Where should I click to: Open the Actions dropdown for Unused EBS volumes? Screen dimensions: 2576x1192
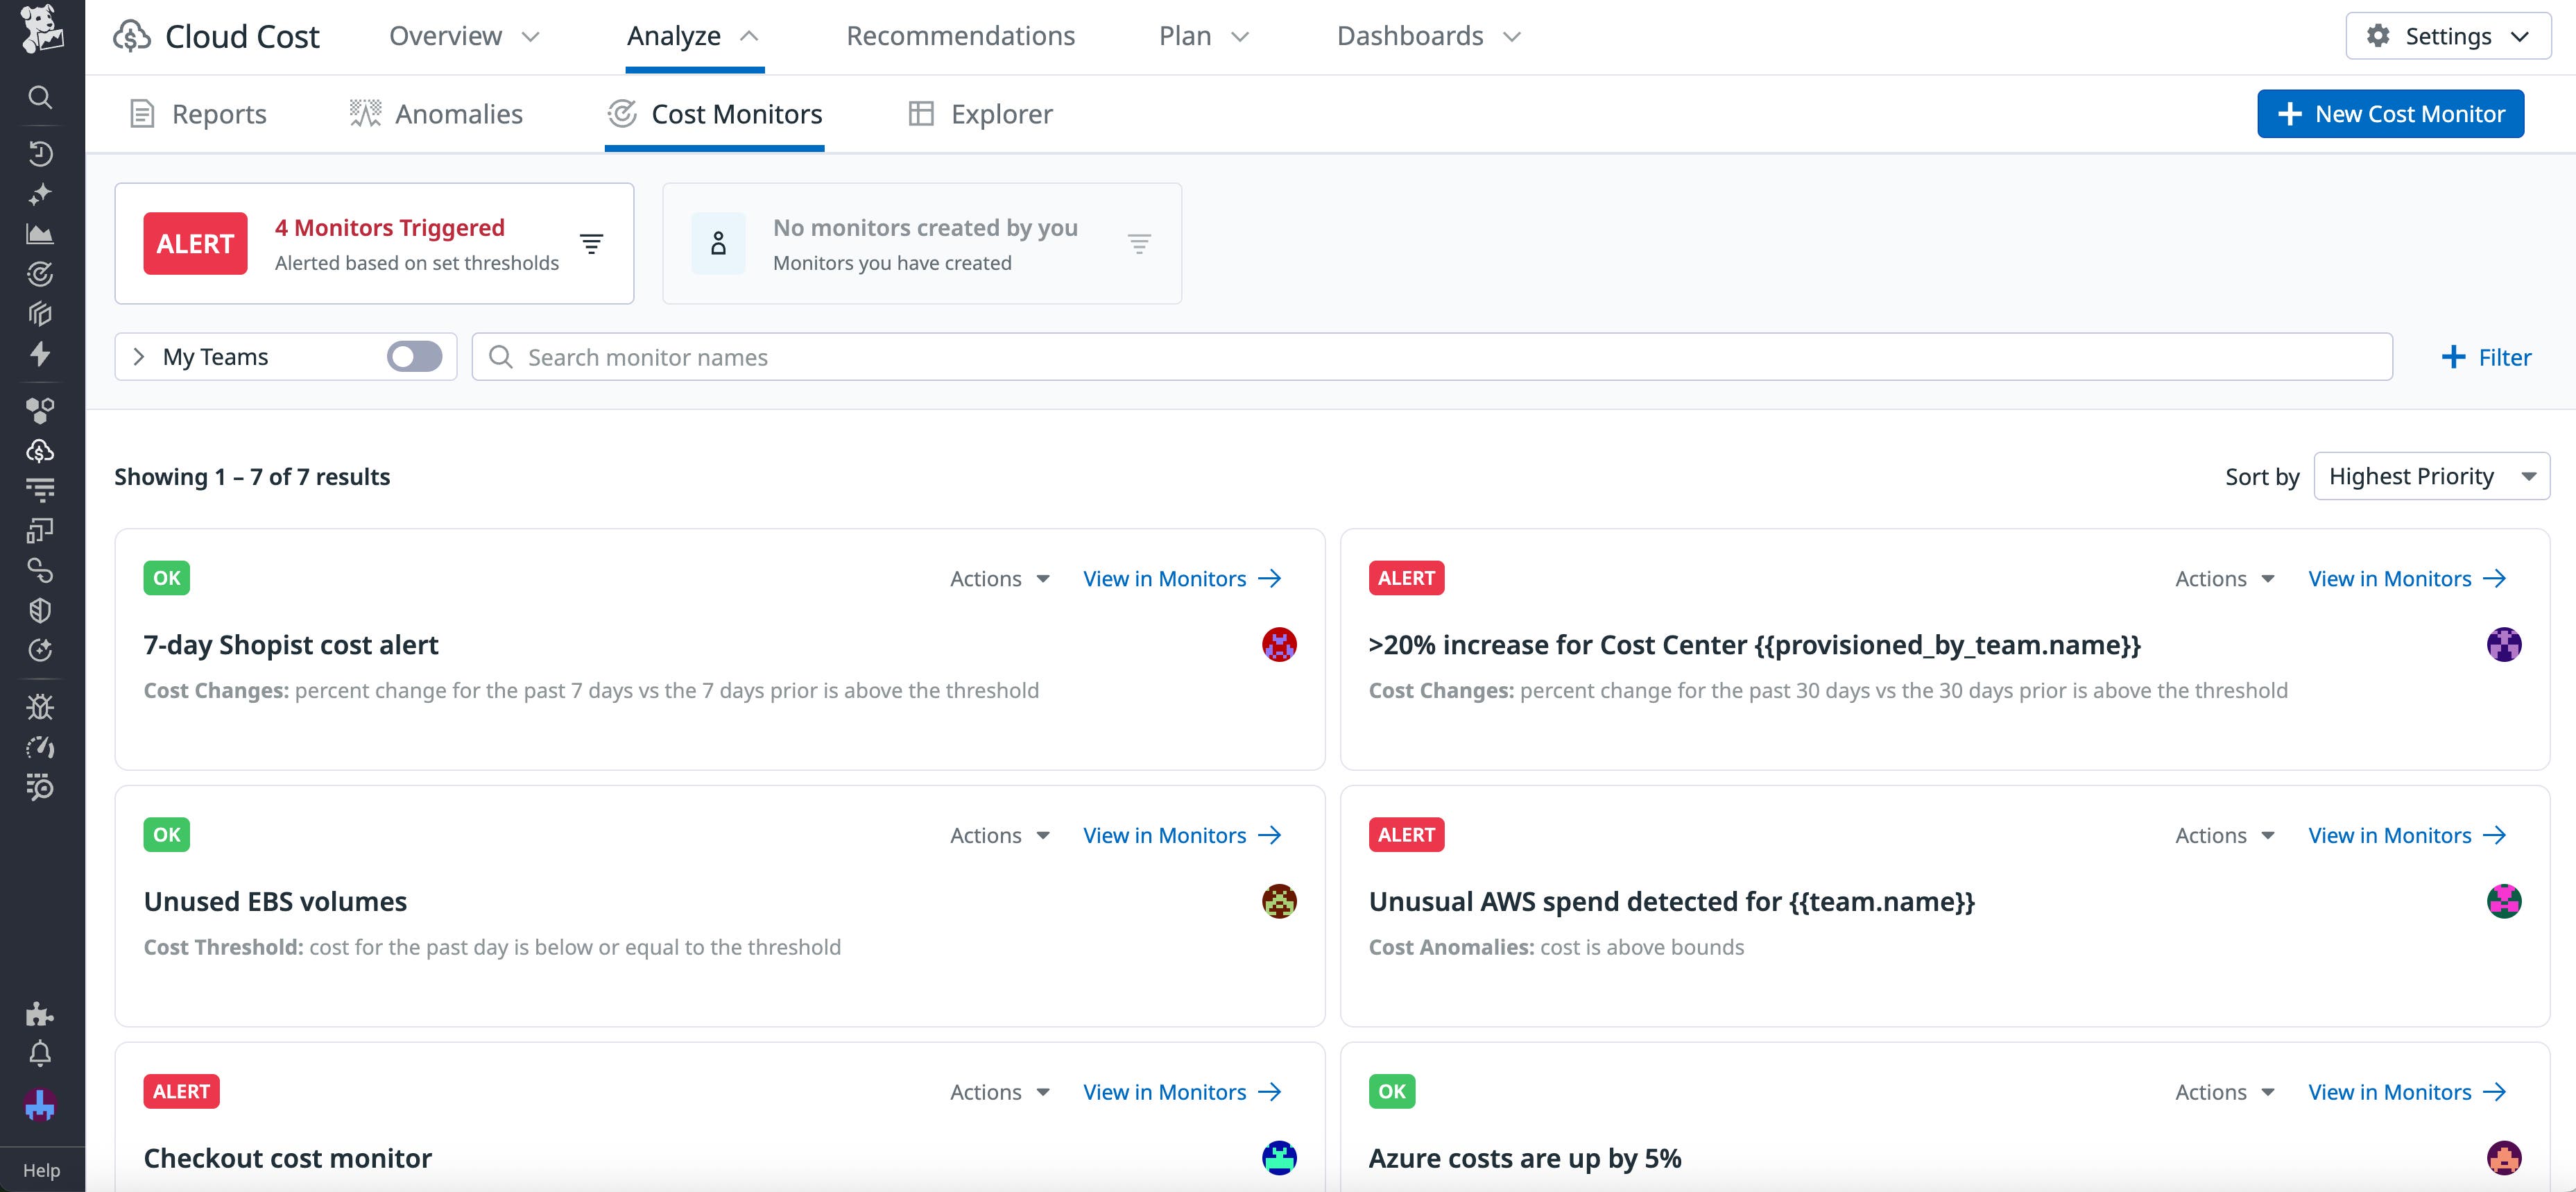(999, 835)
